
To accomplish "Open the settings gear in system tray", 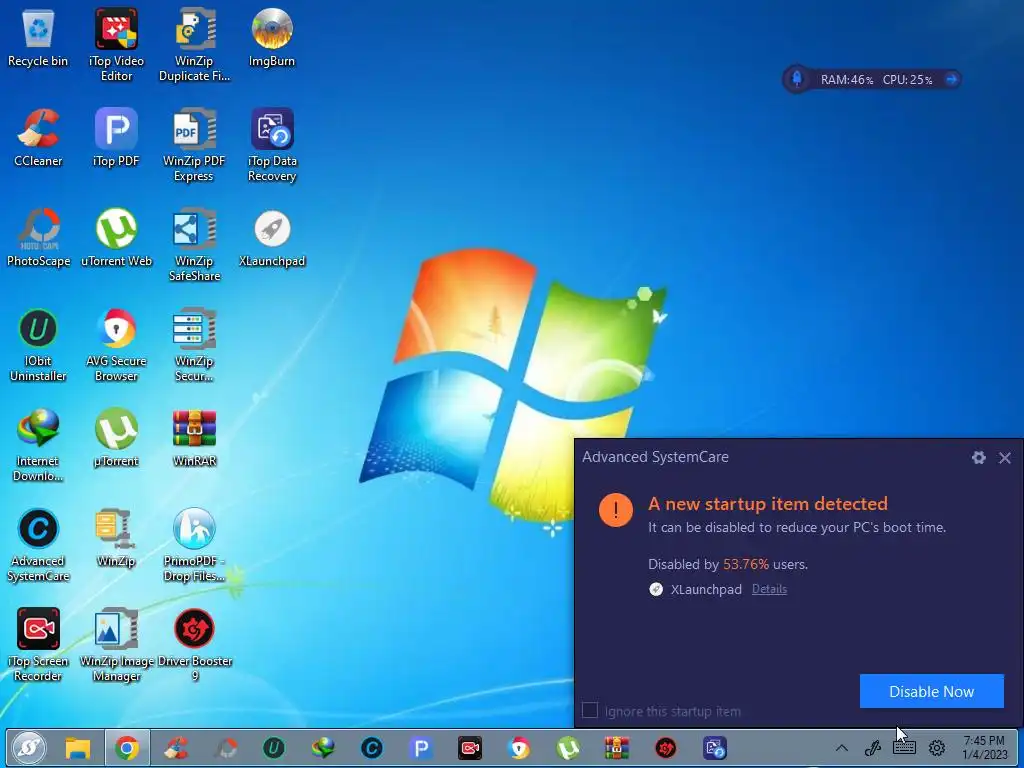I will click(937, 748).
